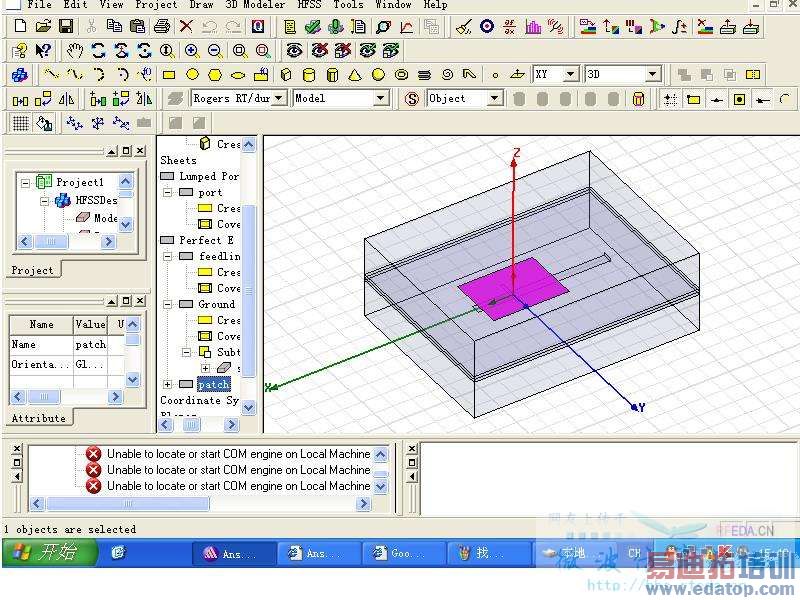The width and height of the screenshot is (800, 600).
Task: Open the XY drawing plane dropdown
Action: click(x=570, y=74)
